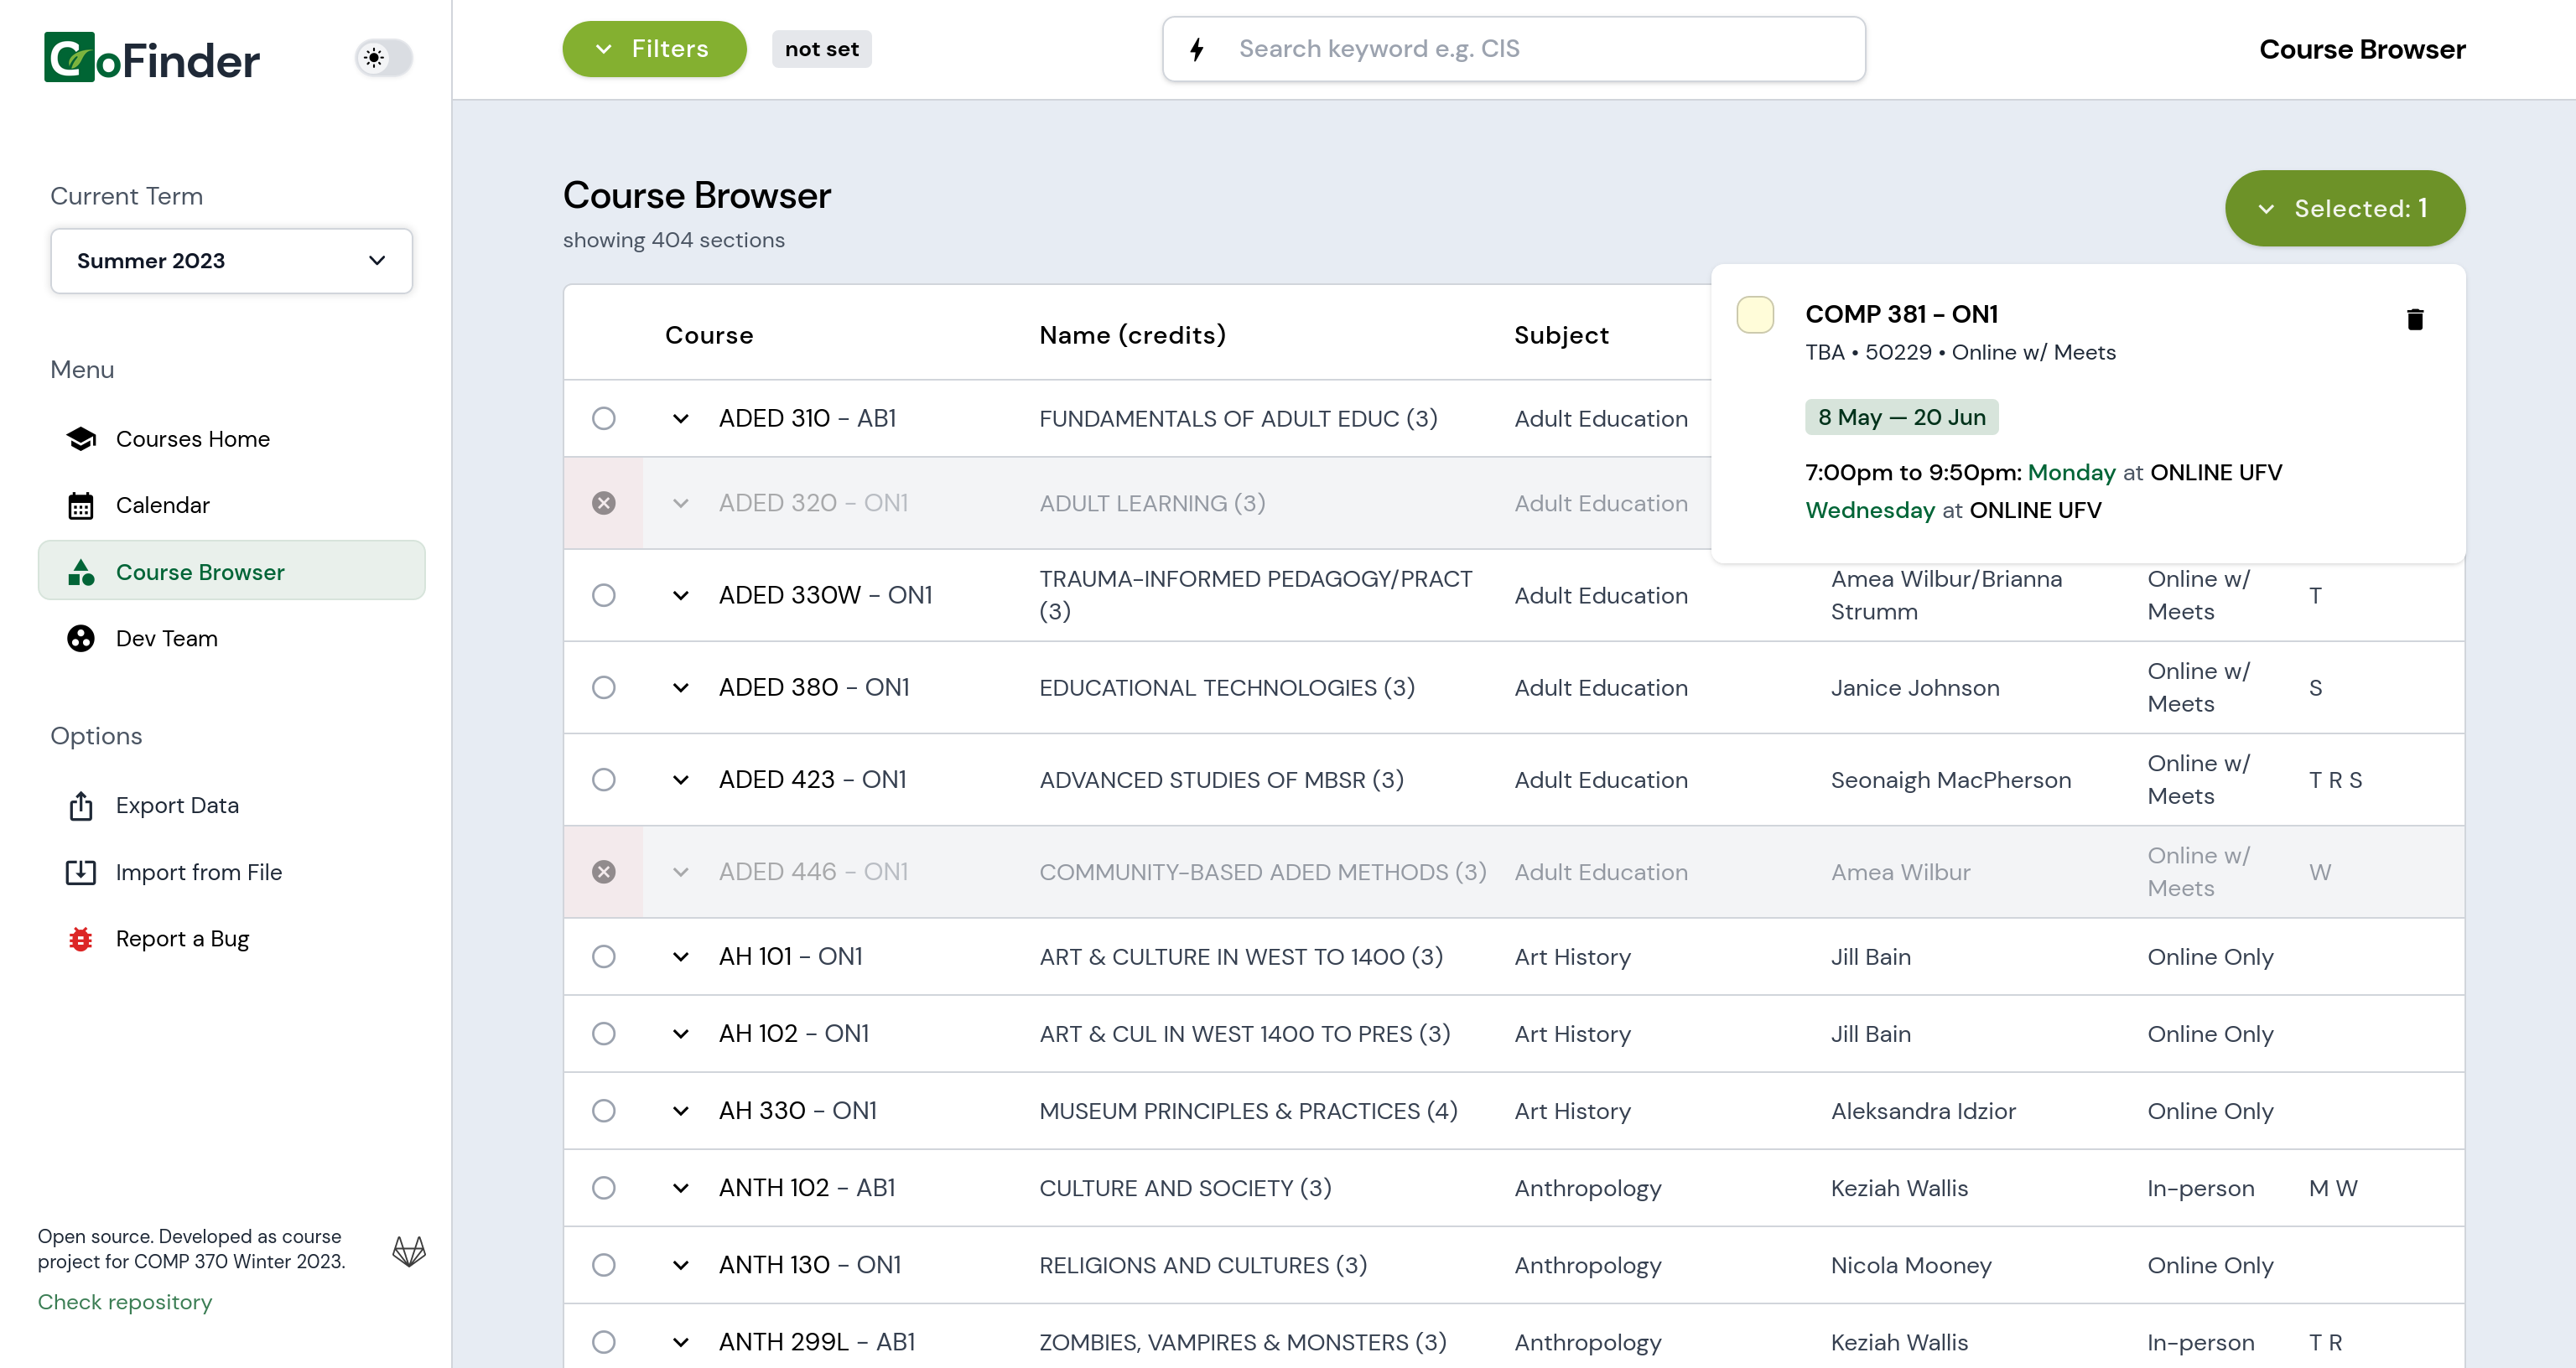The image size is (2576, 1368).
Task: Delete COMP 381 selection with trash icon
Action: tap(2414, 319)
